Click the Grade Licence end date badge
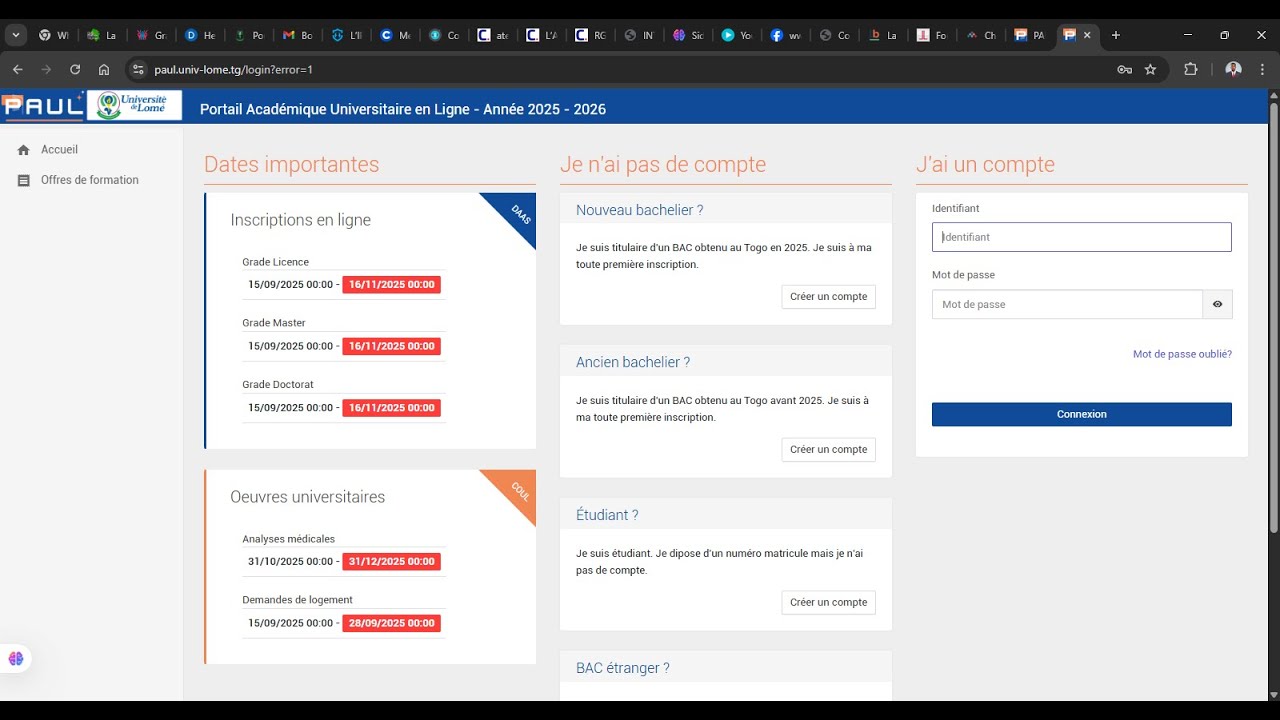 [391, 285]
